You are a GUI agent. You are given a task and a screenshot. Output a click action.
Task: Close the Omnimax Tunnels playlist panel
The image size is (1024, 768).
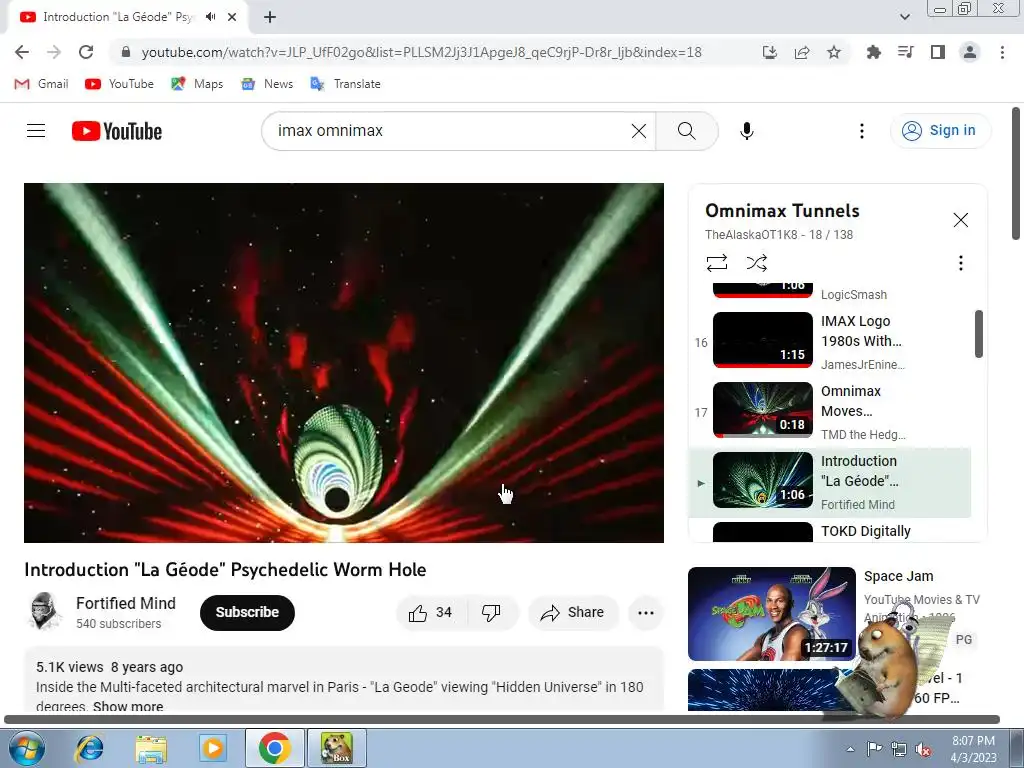[960, 220]
